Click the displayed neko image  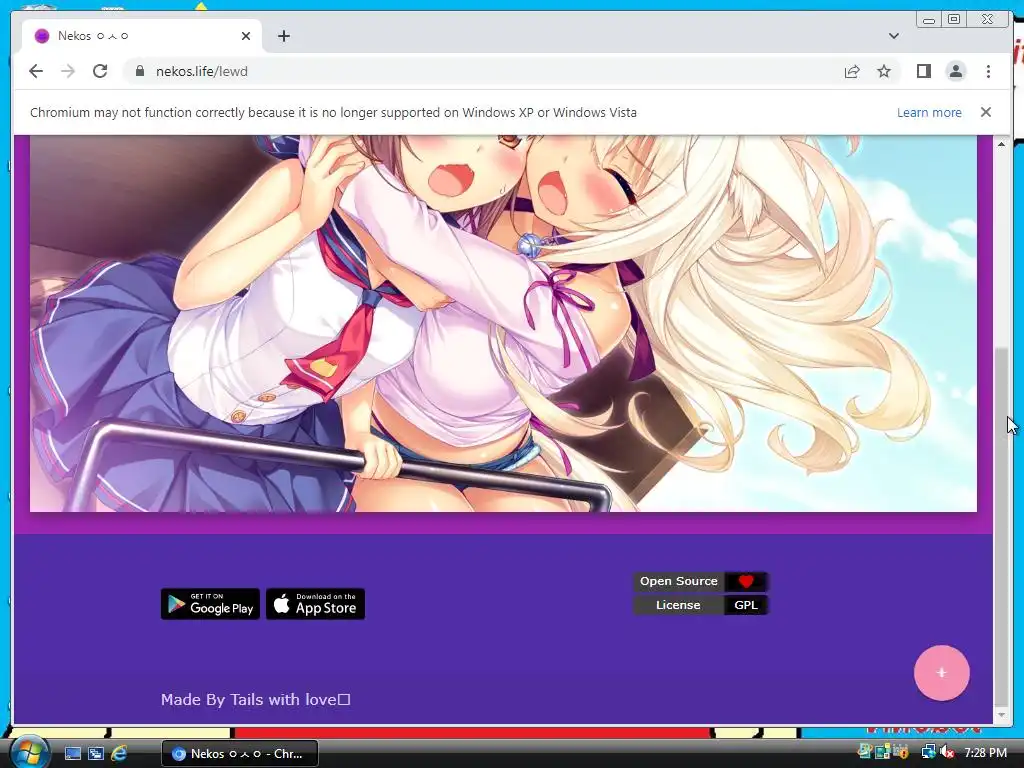tap(503, 323)
